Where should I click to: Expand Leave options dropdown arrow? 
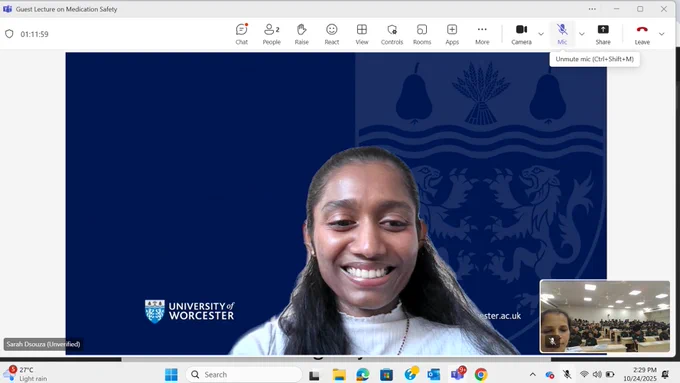[x=661, y=34]
